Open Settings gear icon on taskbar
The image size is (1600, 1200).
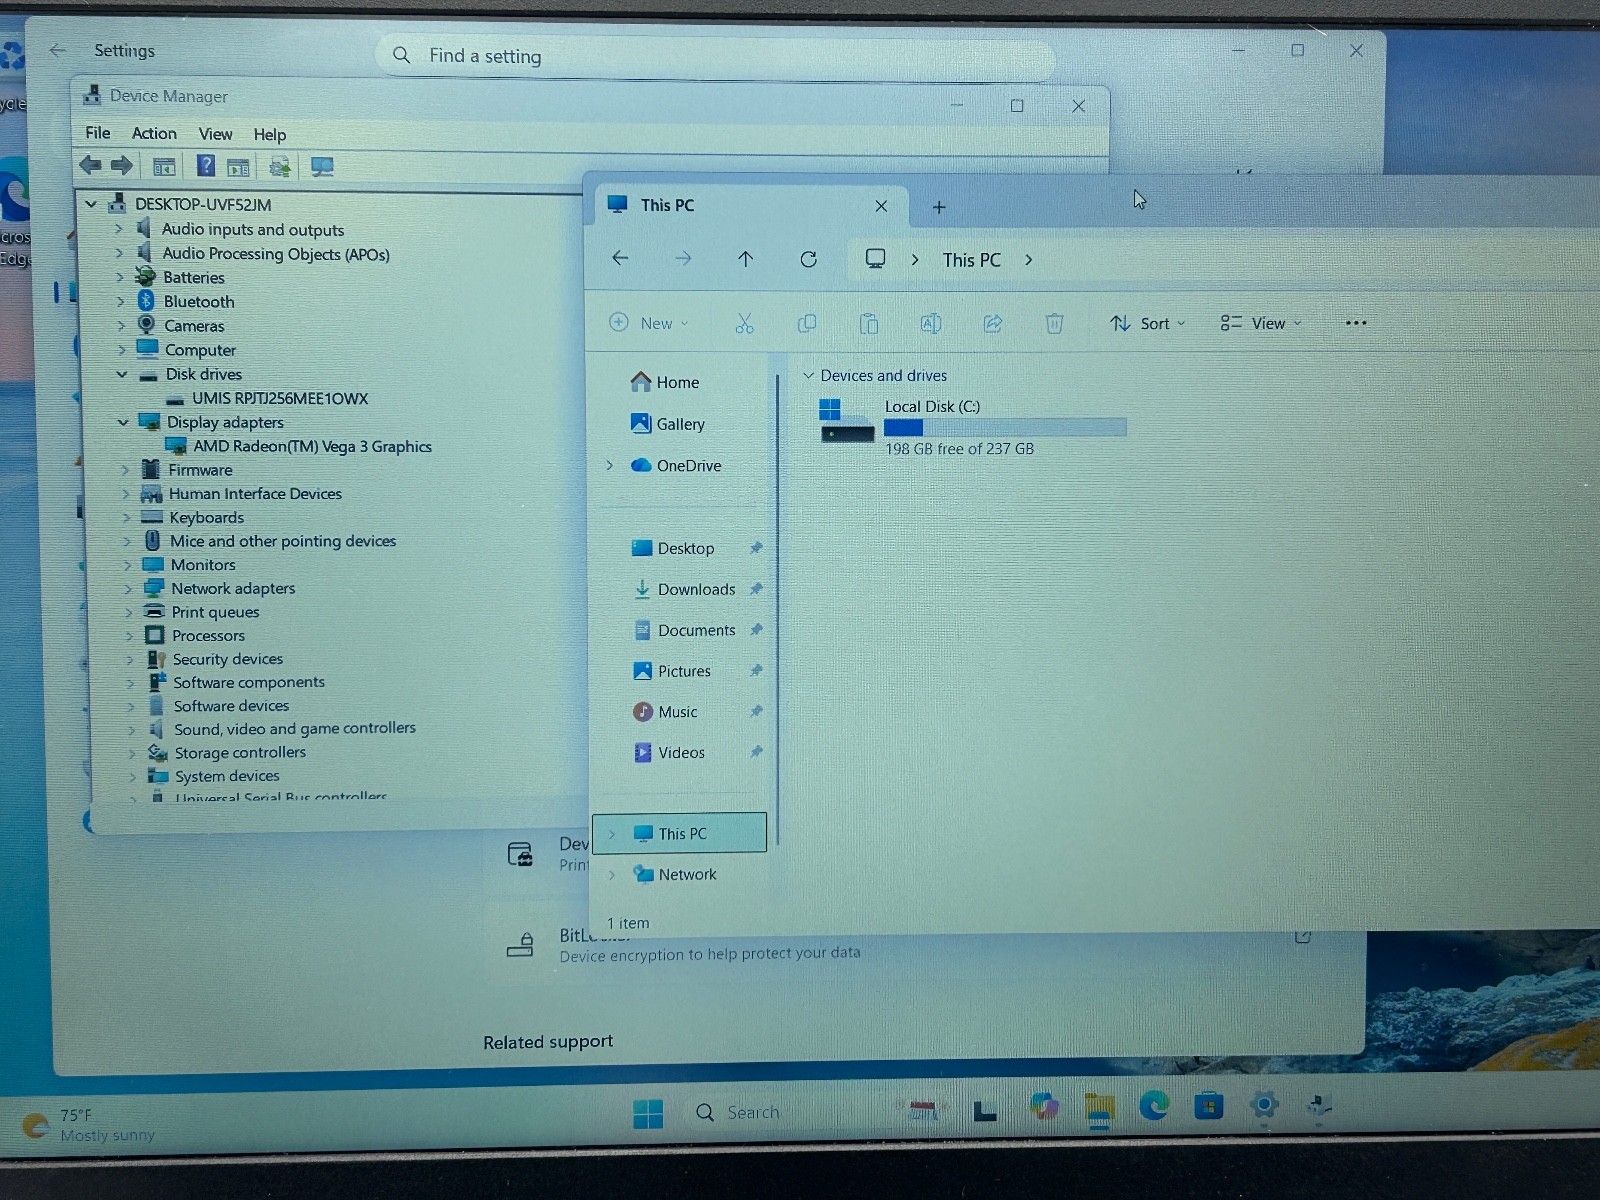point(1264,1105)
